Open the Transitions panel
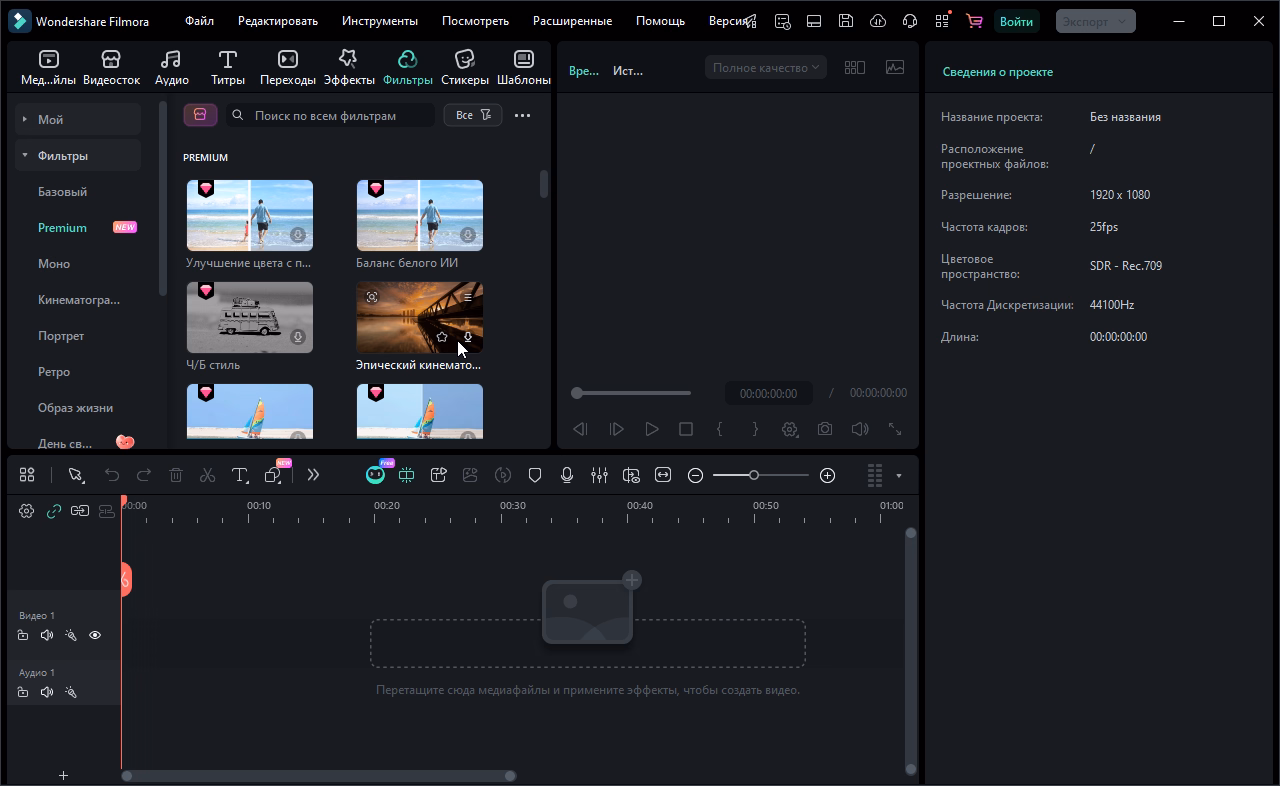 coord(287,67)
